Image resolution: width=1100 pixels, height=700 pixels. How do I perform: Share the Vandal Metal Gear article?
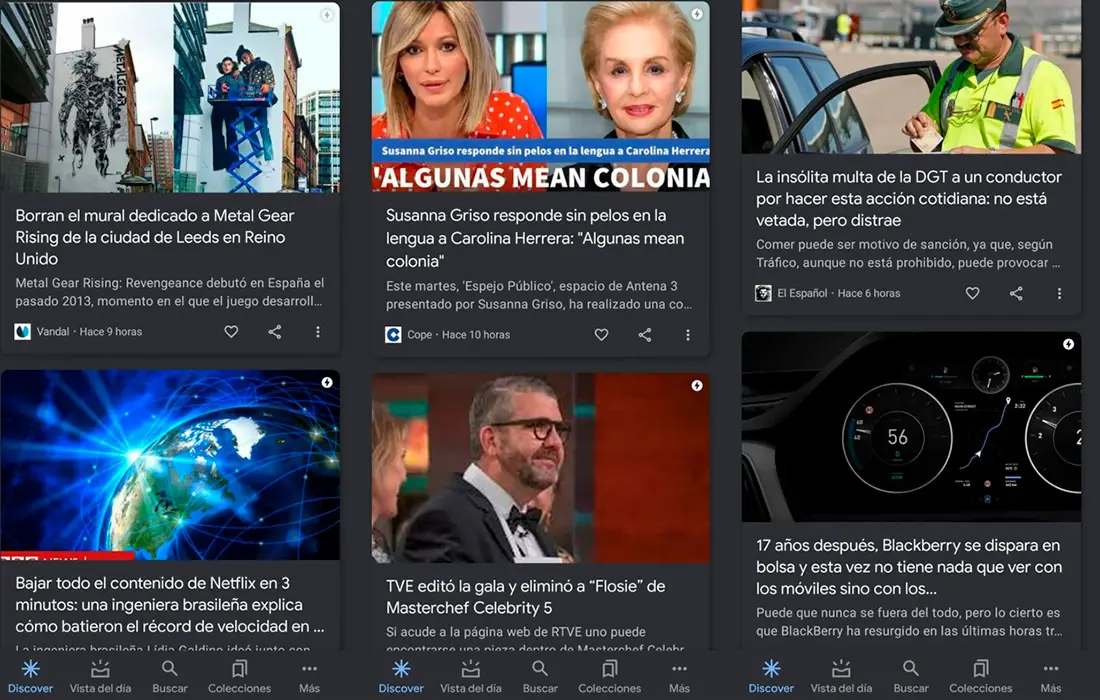click(x=275, y=332)
